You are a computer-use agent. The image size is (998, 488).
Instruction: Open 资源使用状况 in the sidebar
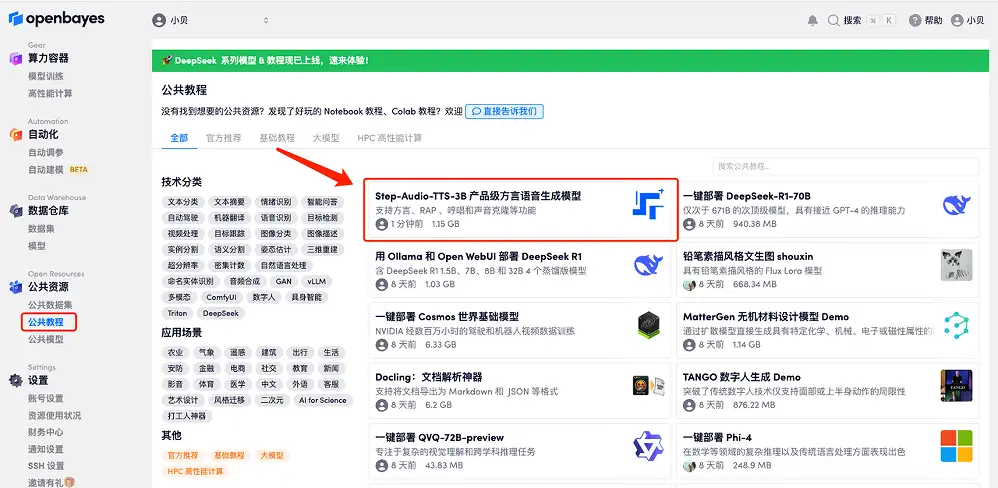(x=55, y=415)
